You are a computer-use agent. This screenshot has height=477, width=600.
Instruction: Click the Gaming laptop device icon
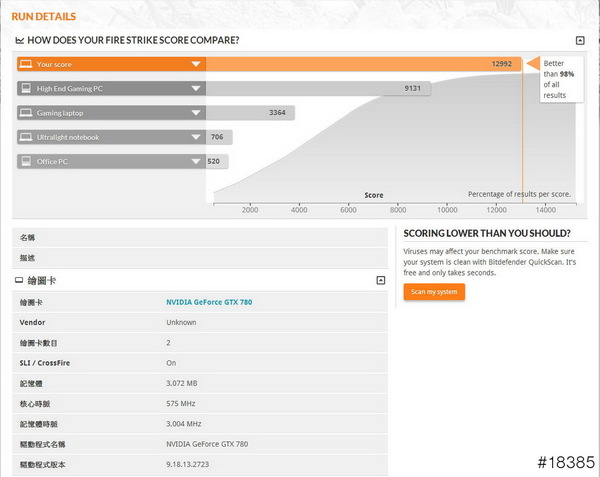tap(25, 112)
